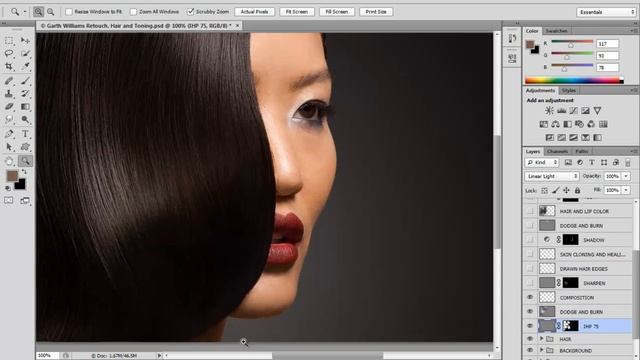Open the status bar info arrow

pyautogui.click(x=159, y=356)
